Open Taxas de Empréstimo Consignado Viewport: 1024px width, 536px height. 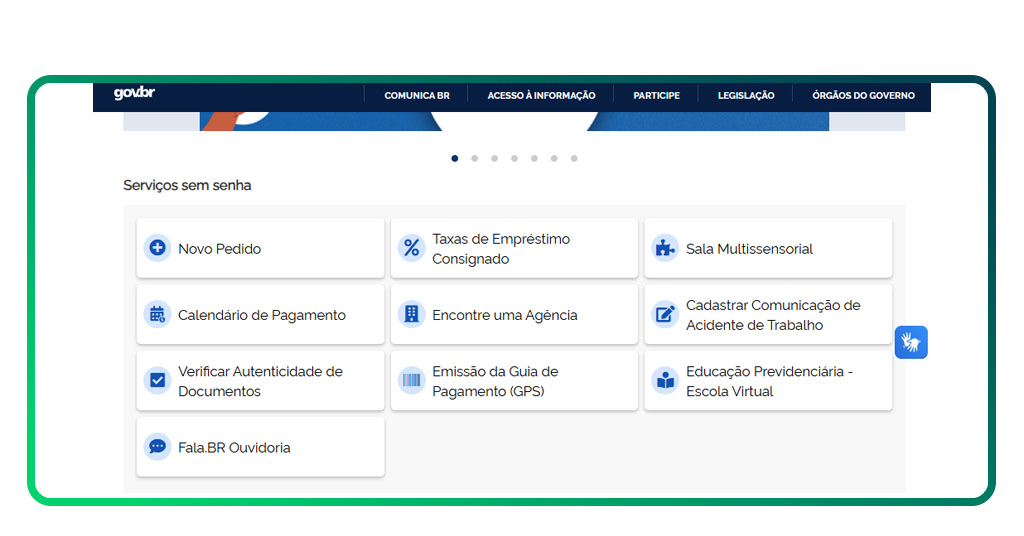pos(514,248)
